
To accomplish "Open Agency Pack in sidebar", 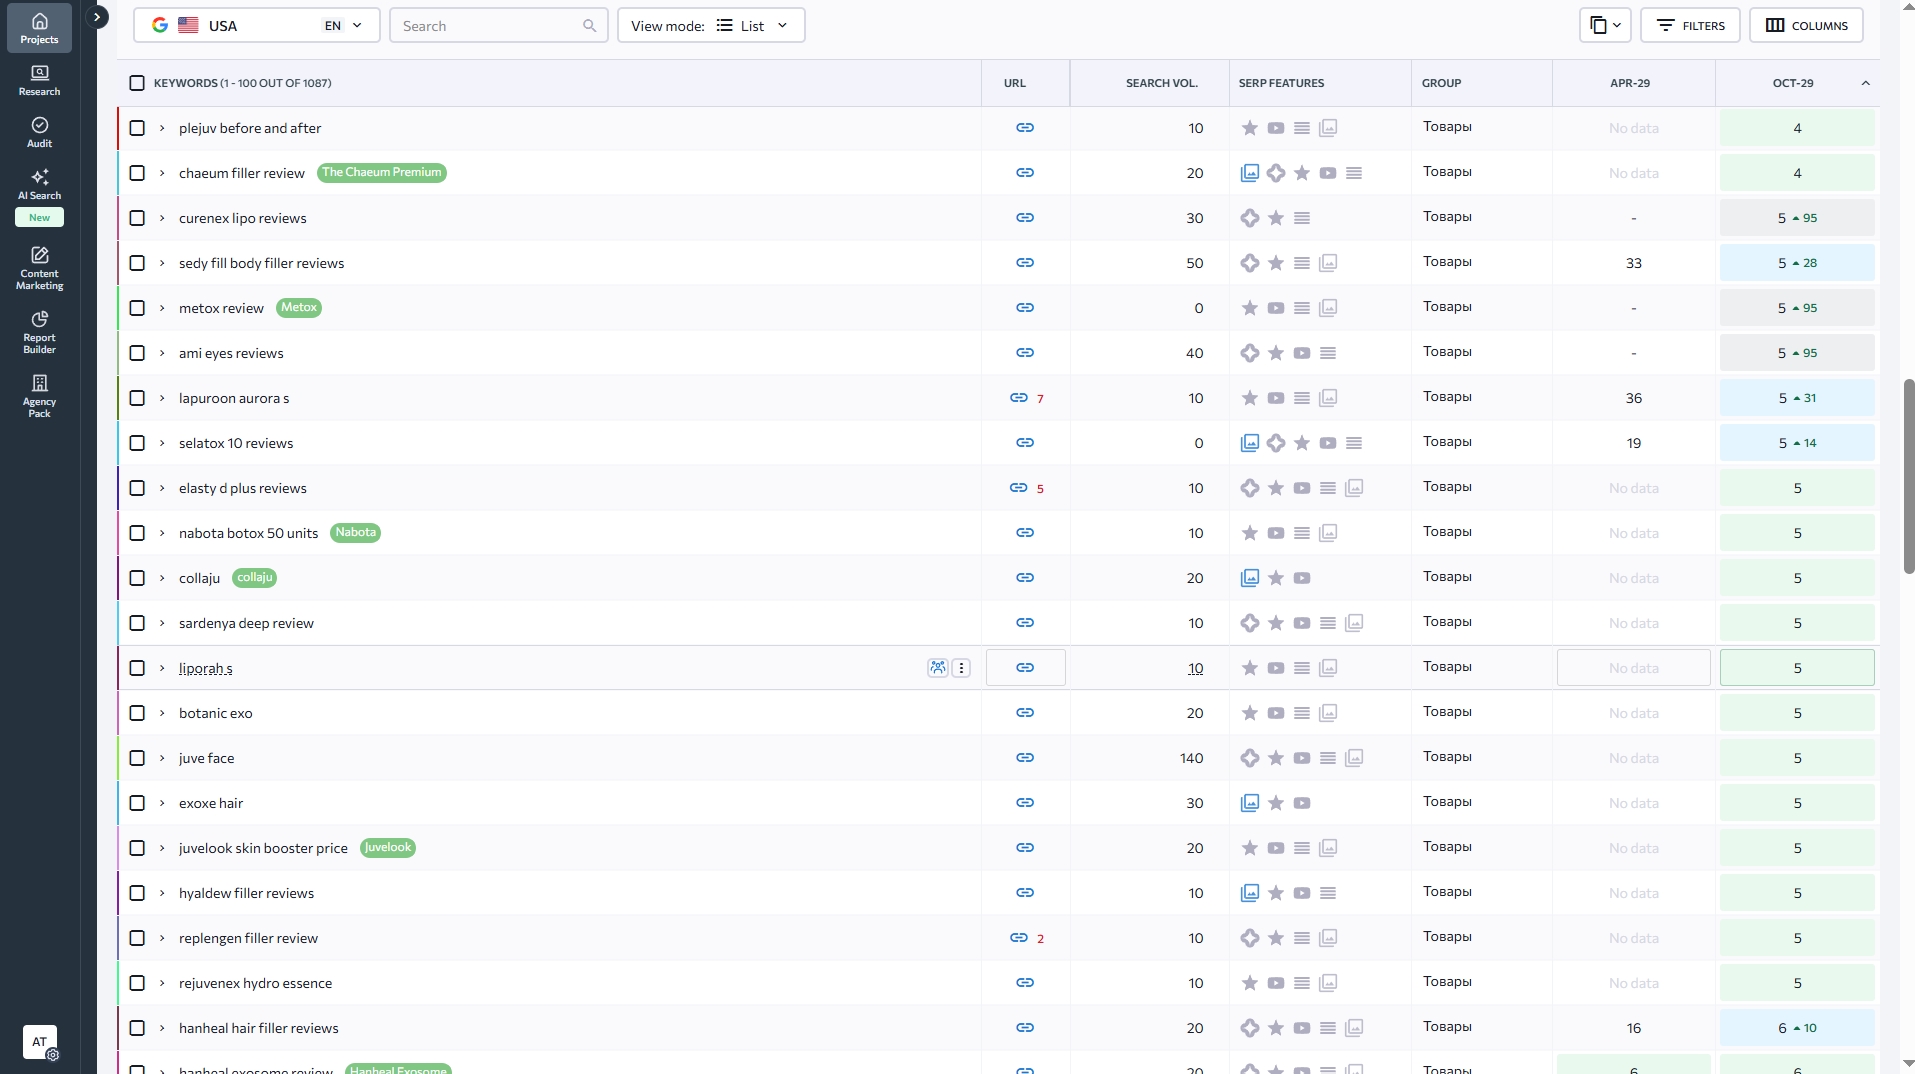I will 39,396.
